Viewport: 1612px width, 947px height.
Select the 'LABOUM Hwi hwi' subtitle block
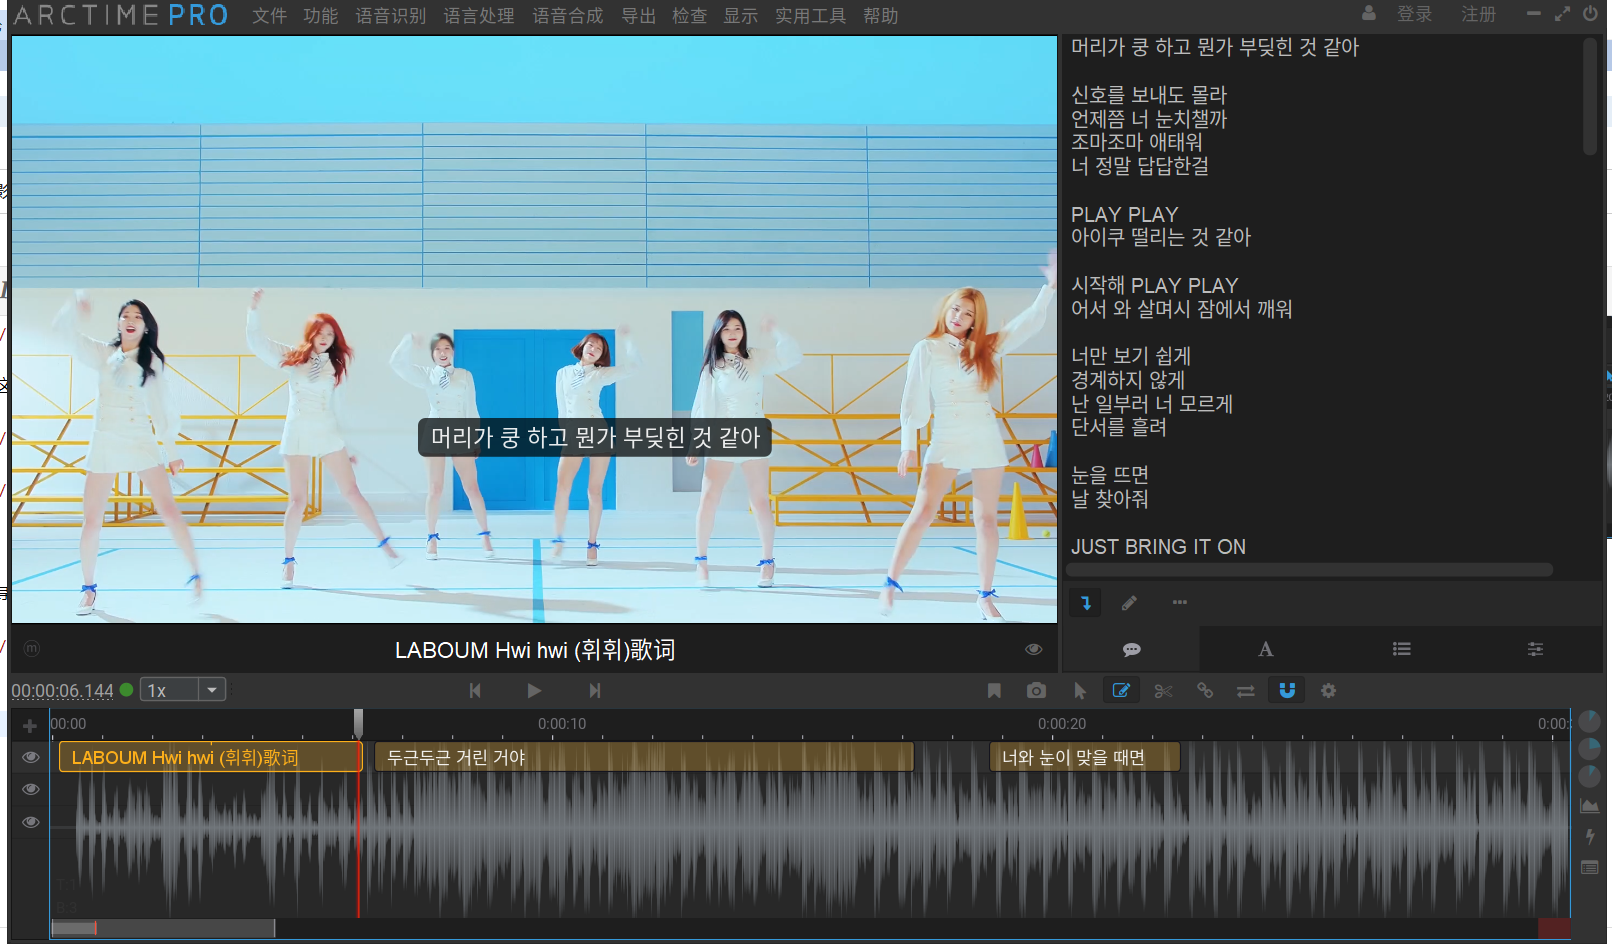coord(210,757)
